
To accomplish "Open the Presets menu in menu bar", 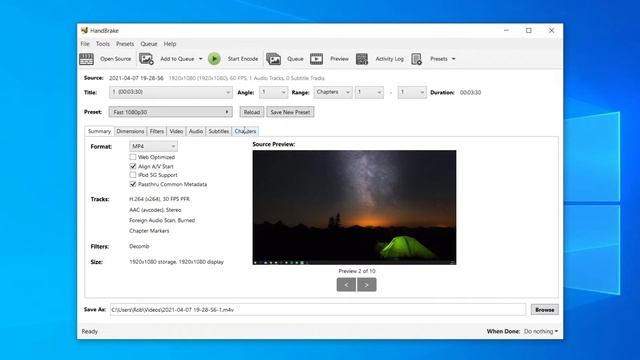I will pyautogui.click(x=125, y=44).
